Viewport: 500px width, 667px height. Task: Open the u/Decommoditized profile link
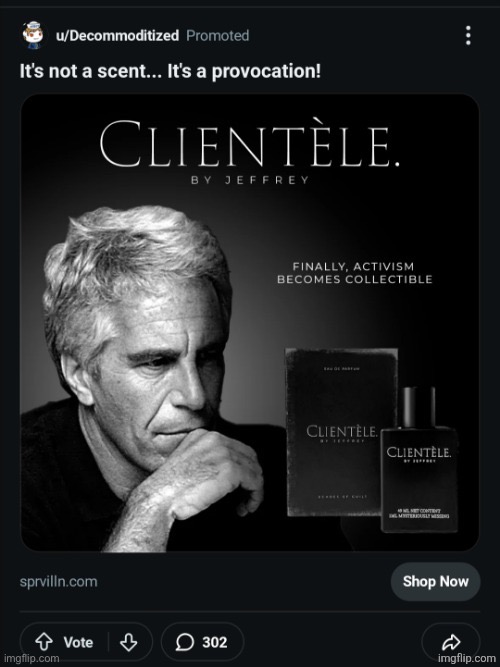[x=117, y=36]
